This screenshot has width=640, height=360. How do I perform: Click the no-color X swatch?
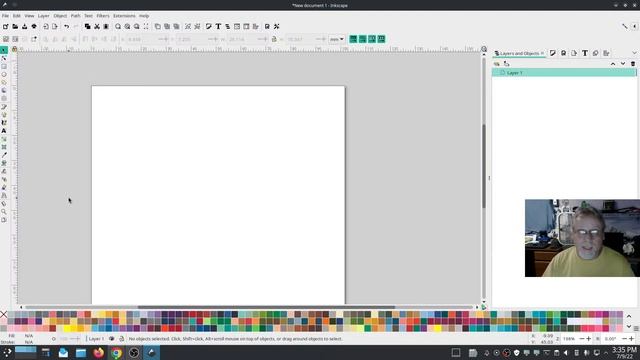(x=4, y=314)
